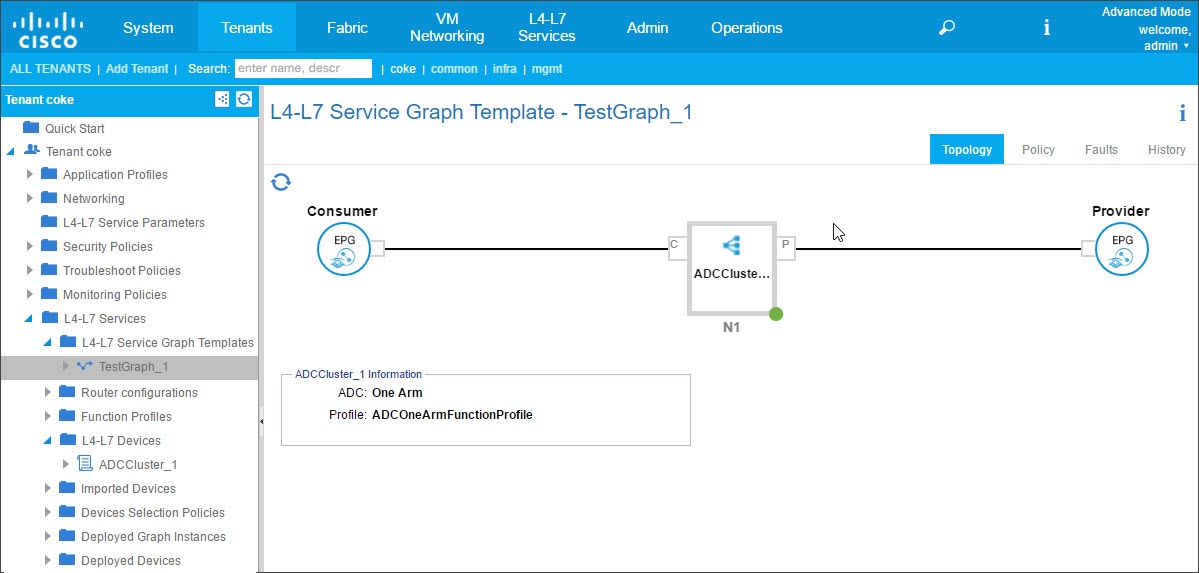
Task: Click the info icon in top header
Action: pyautogui.click(x=1046, y=28)
